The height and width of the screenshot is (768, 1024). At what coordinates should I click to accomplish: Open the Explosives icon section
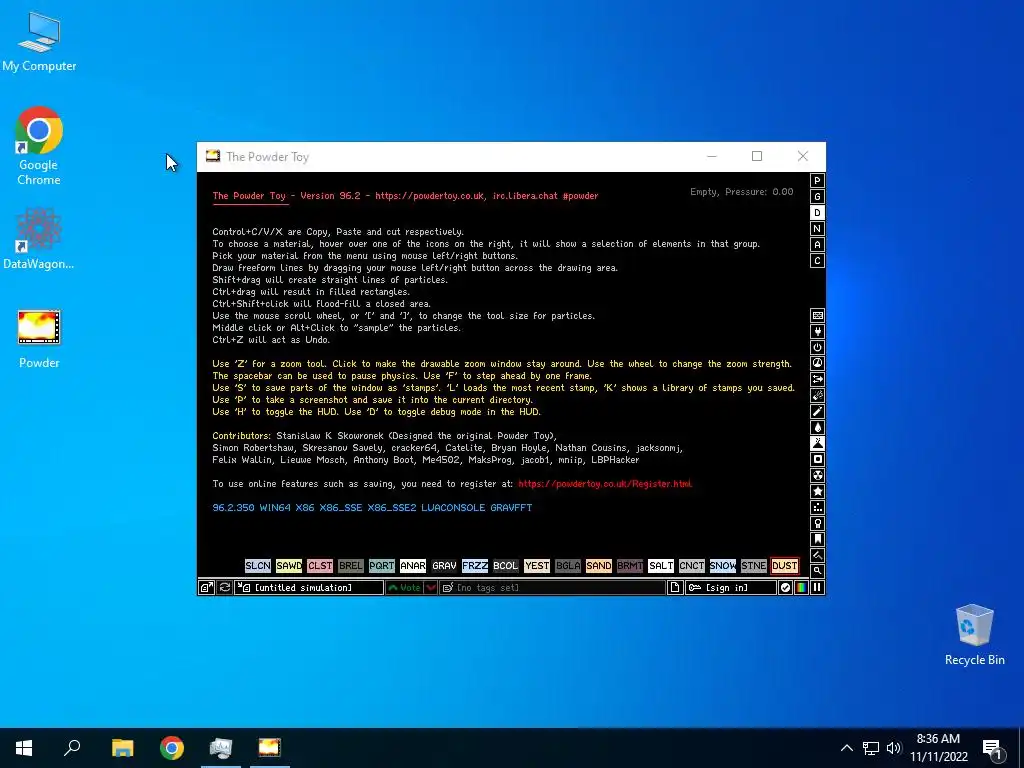pyautogui.click(x=817, y=395)
